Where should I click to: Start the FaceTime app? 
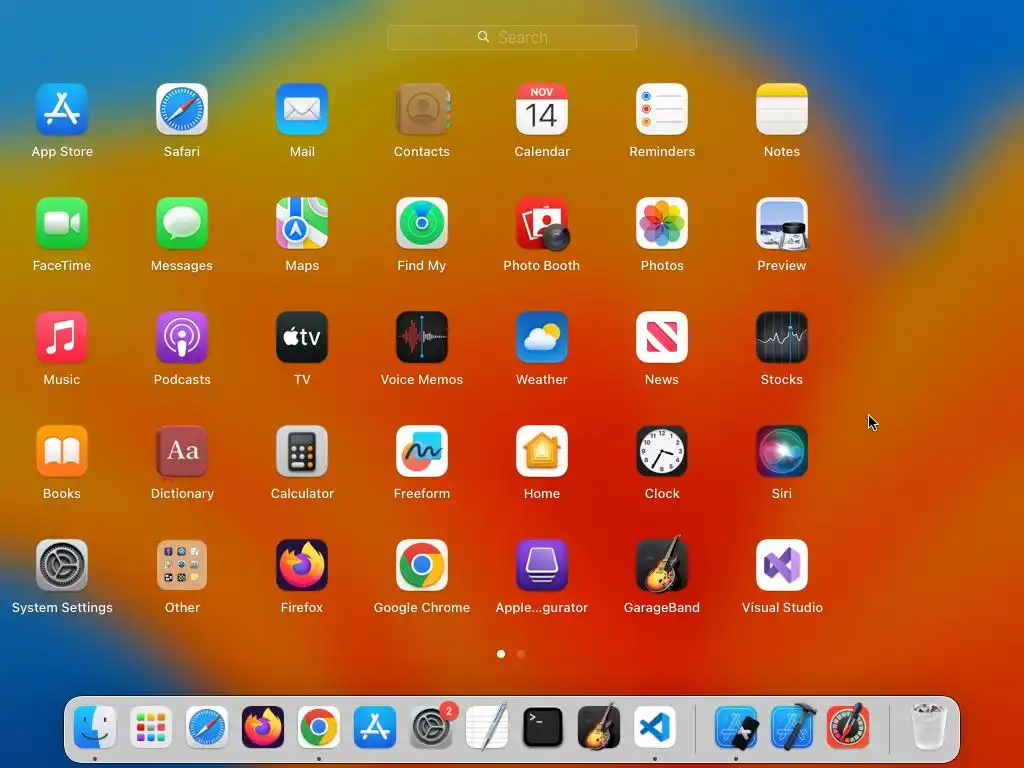[62, 223]
